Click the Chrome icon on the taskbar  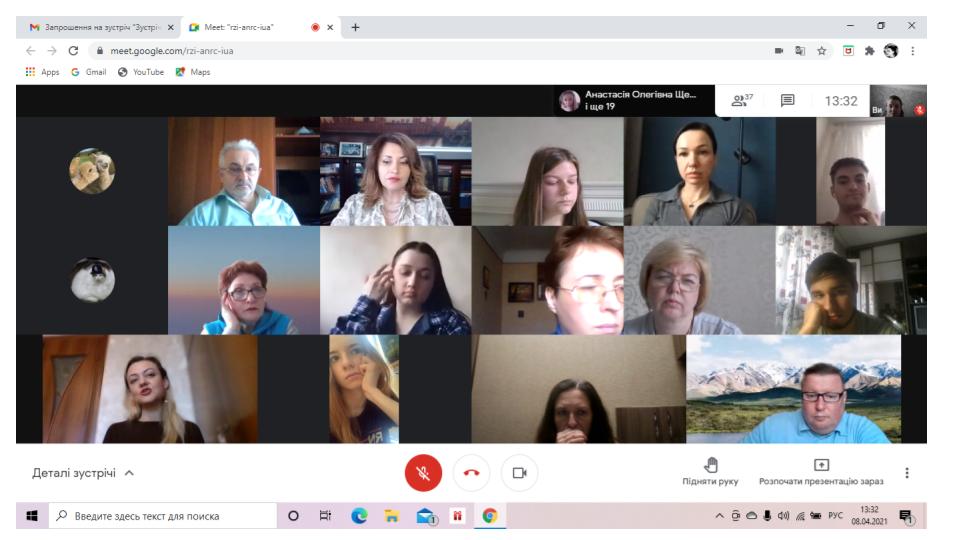coord(490,516)
